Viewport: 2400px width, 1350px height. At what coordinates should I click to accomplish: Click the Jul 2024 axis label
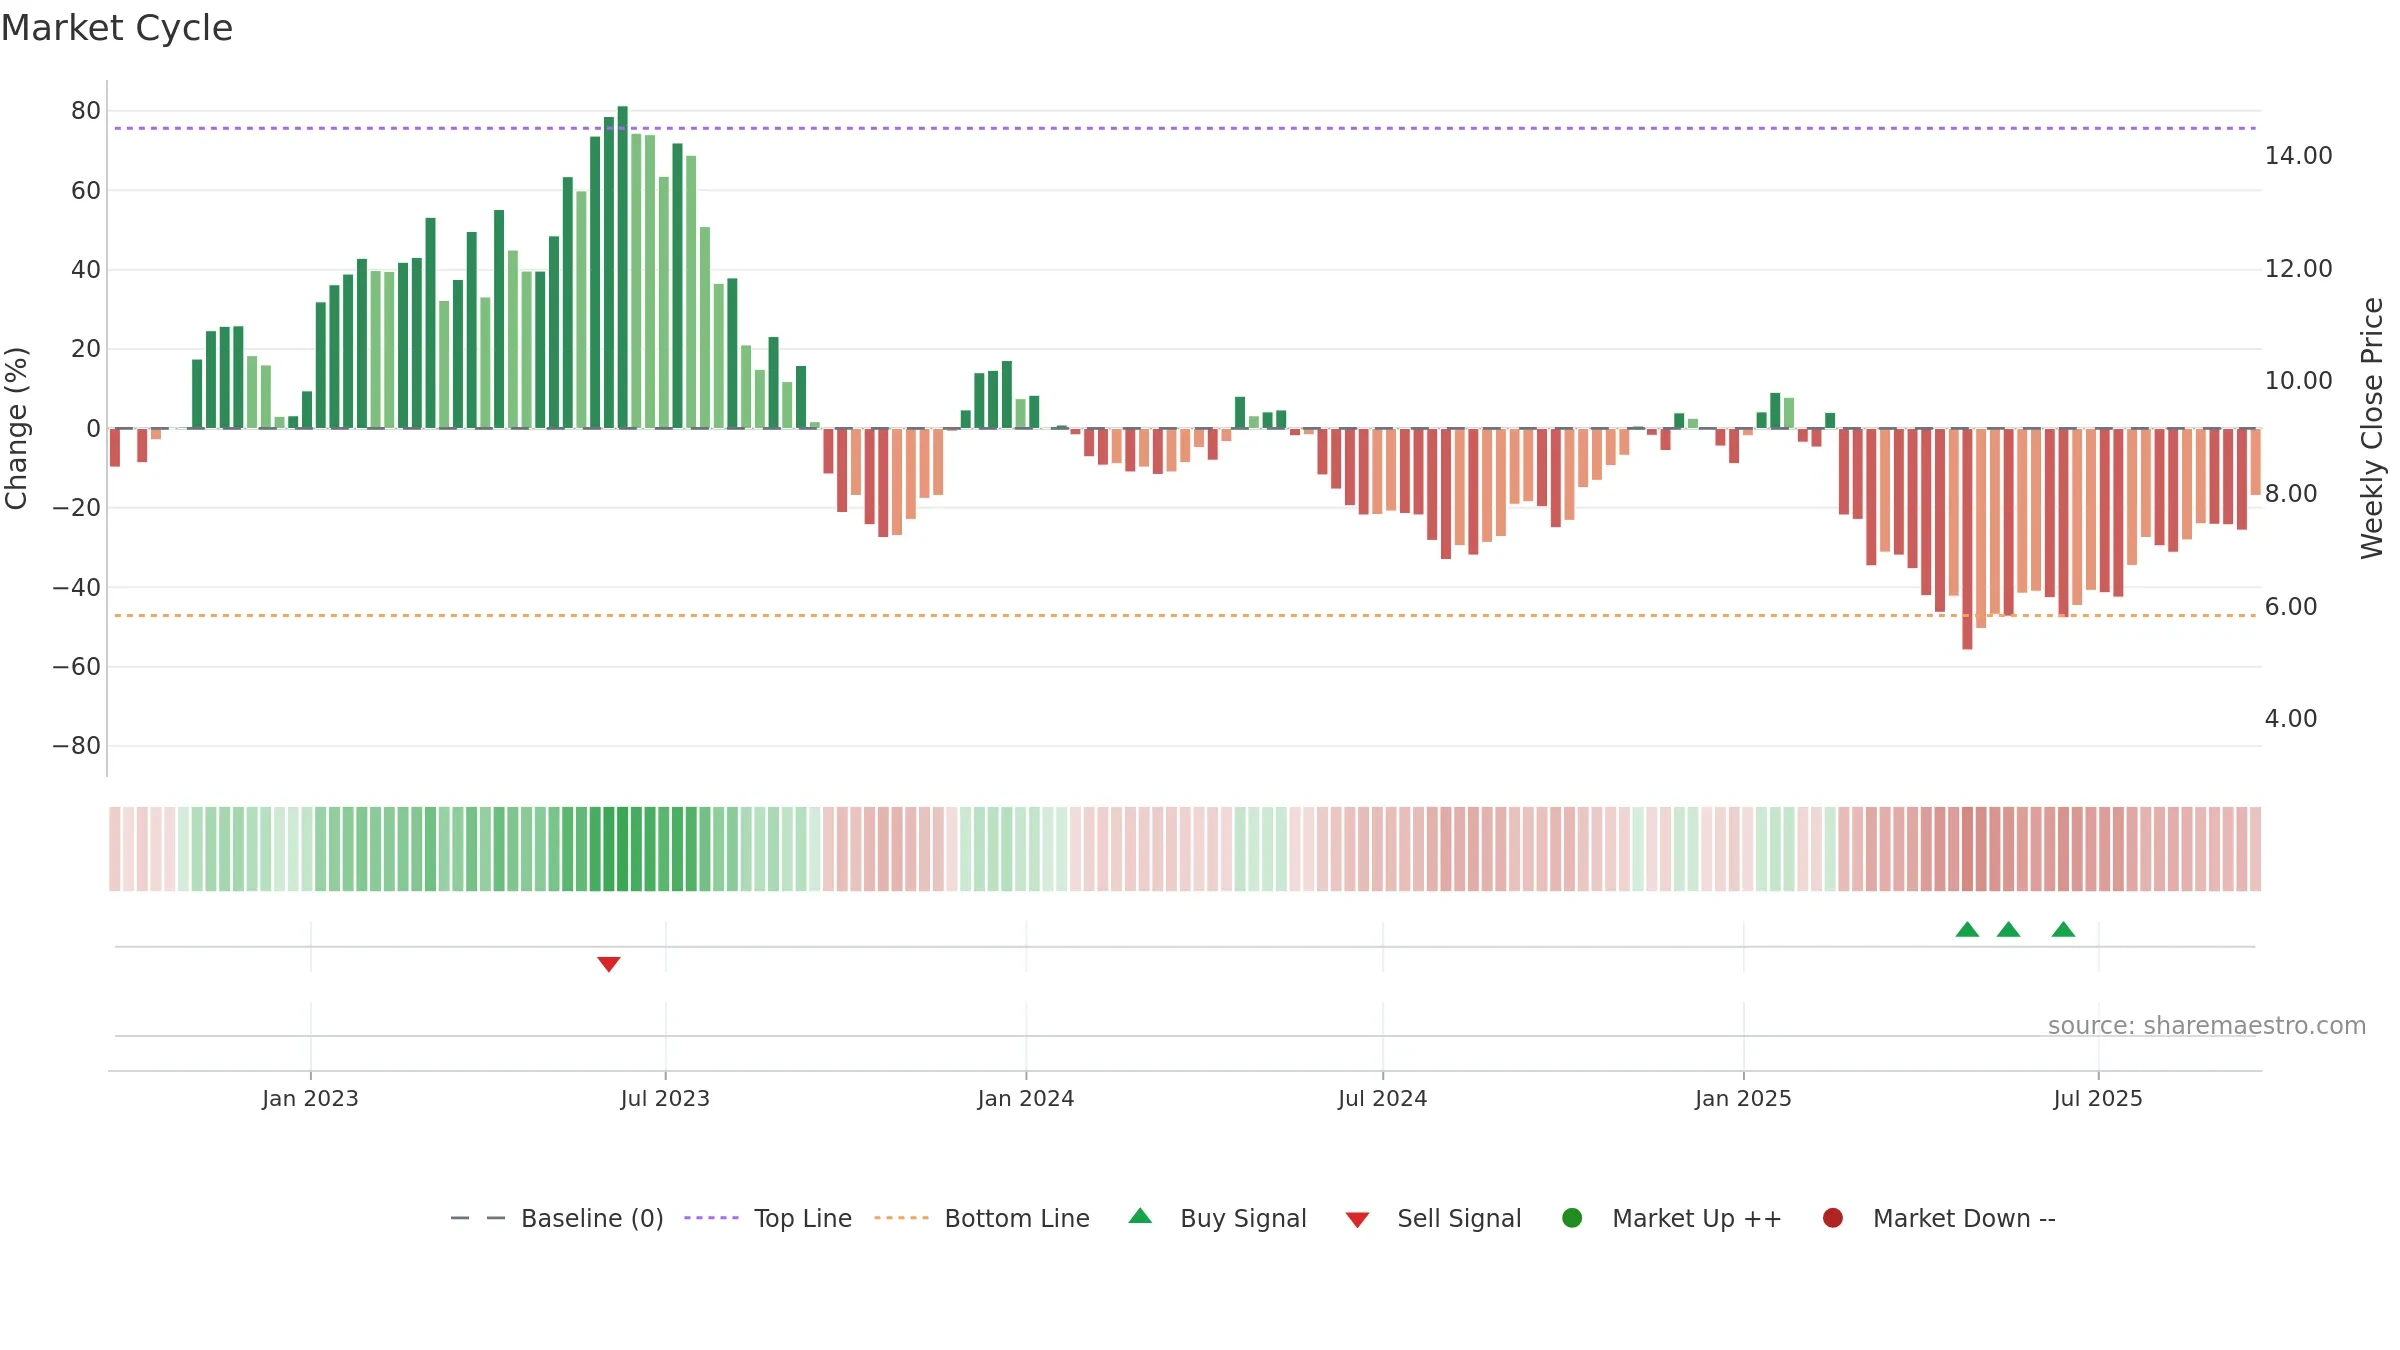click(x=1383, y=1098)
